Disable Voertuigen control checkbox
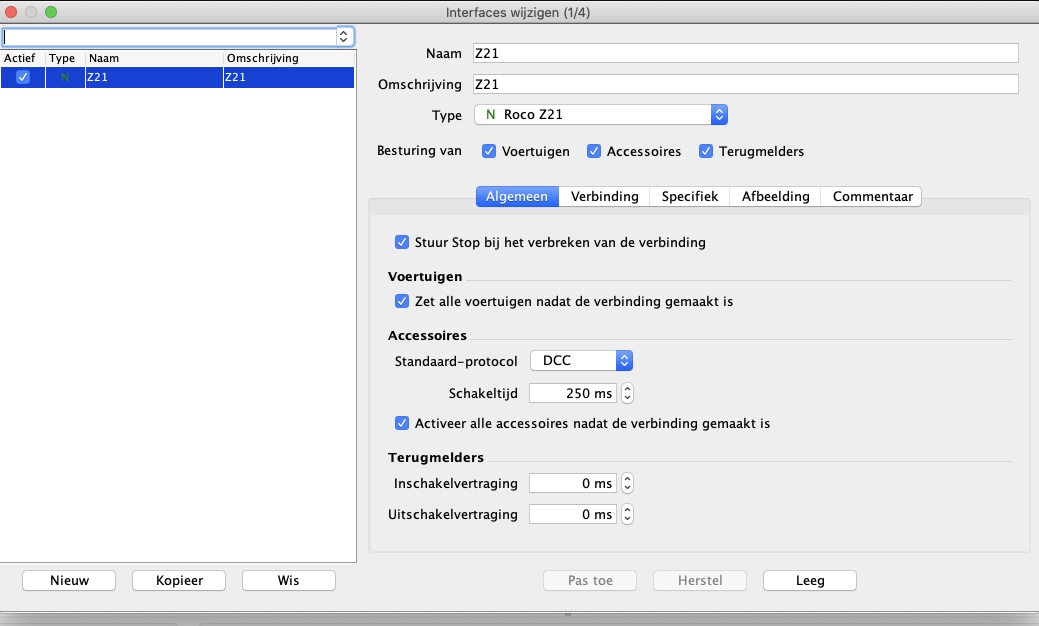Screen dimensions: 1039x626 489,152
